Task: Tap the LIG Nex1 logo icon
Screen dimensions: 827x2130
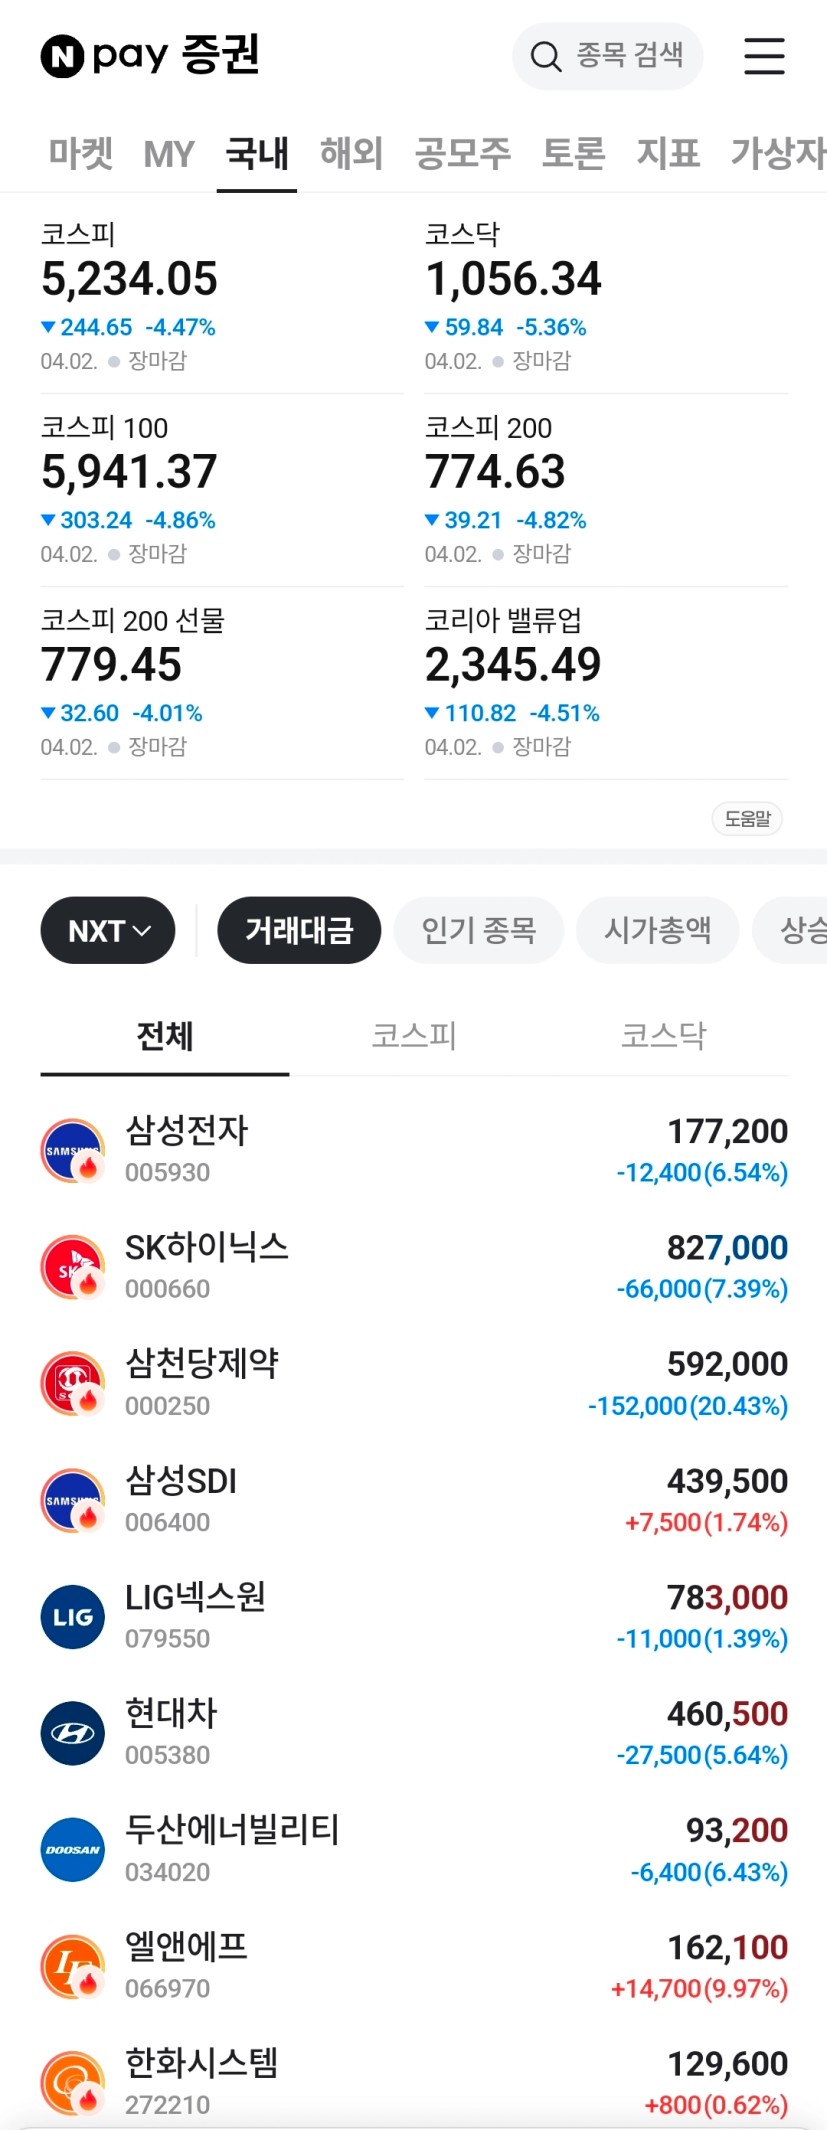Action: coord(73,1617)
